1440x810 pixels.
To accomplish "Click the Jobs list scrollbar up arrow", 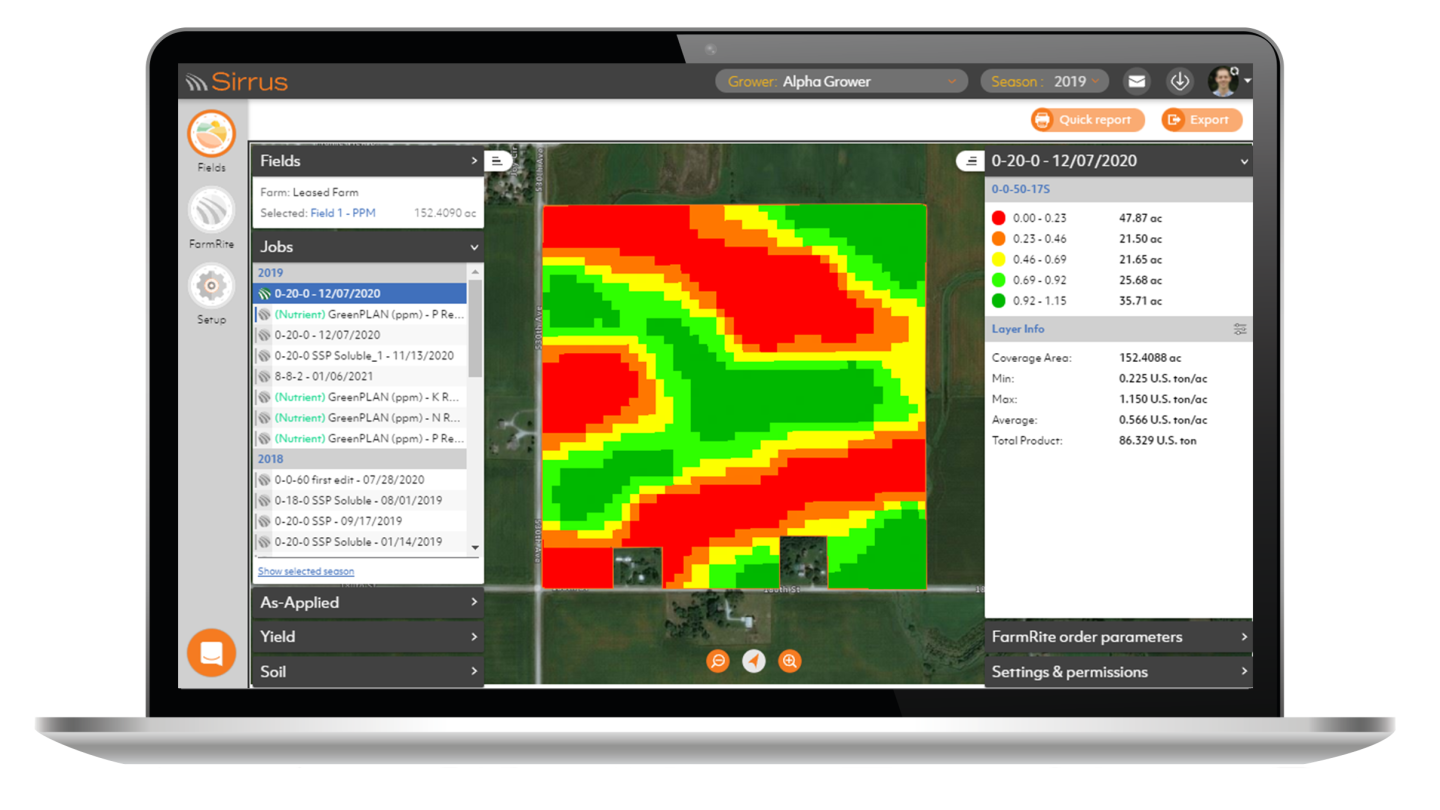I will pyautogui.click(x=475, y=272).
